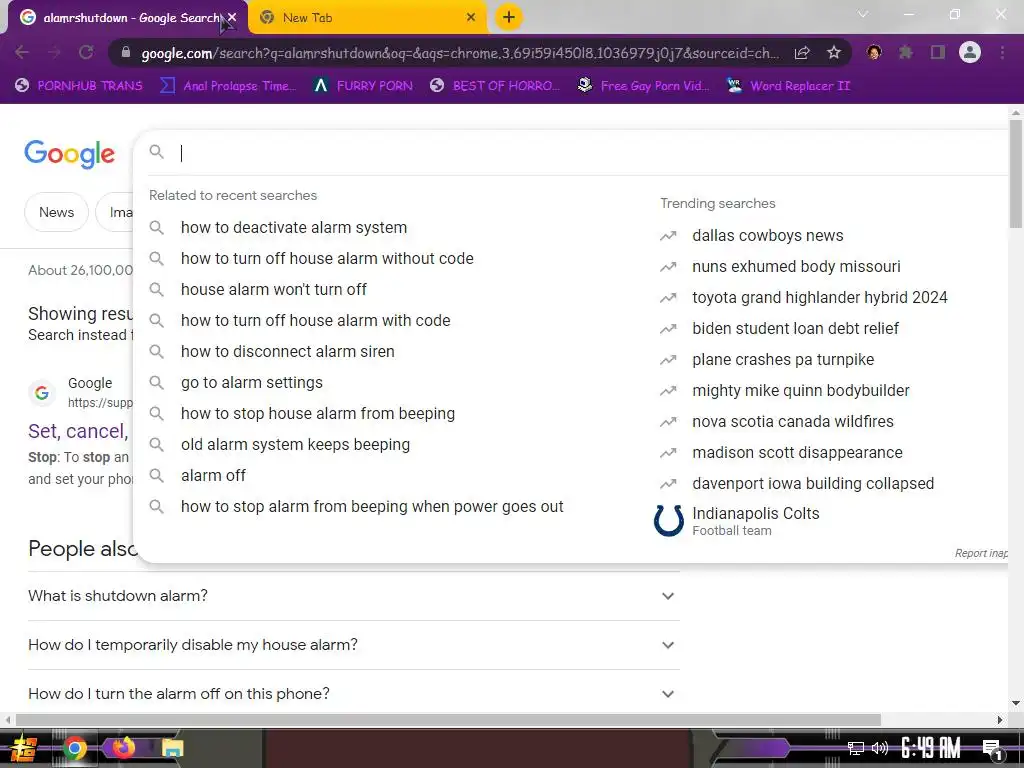The width and height of the screenshot is (1024, 768).
Task: Pick suggestion 'go to alarm settings'
Action: point(251,383)
